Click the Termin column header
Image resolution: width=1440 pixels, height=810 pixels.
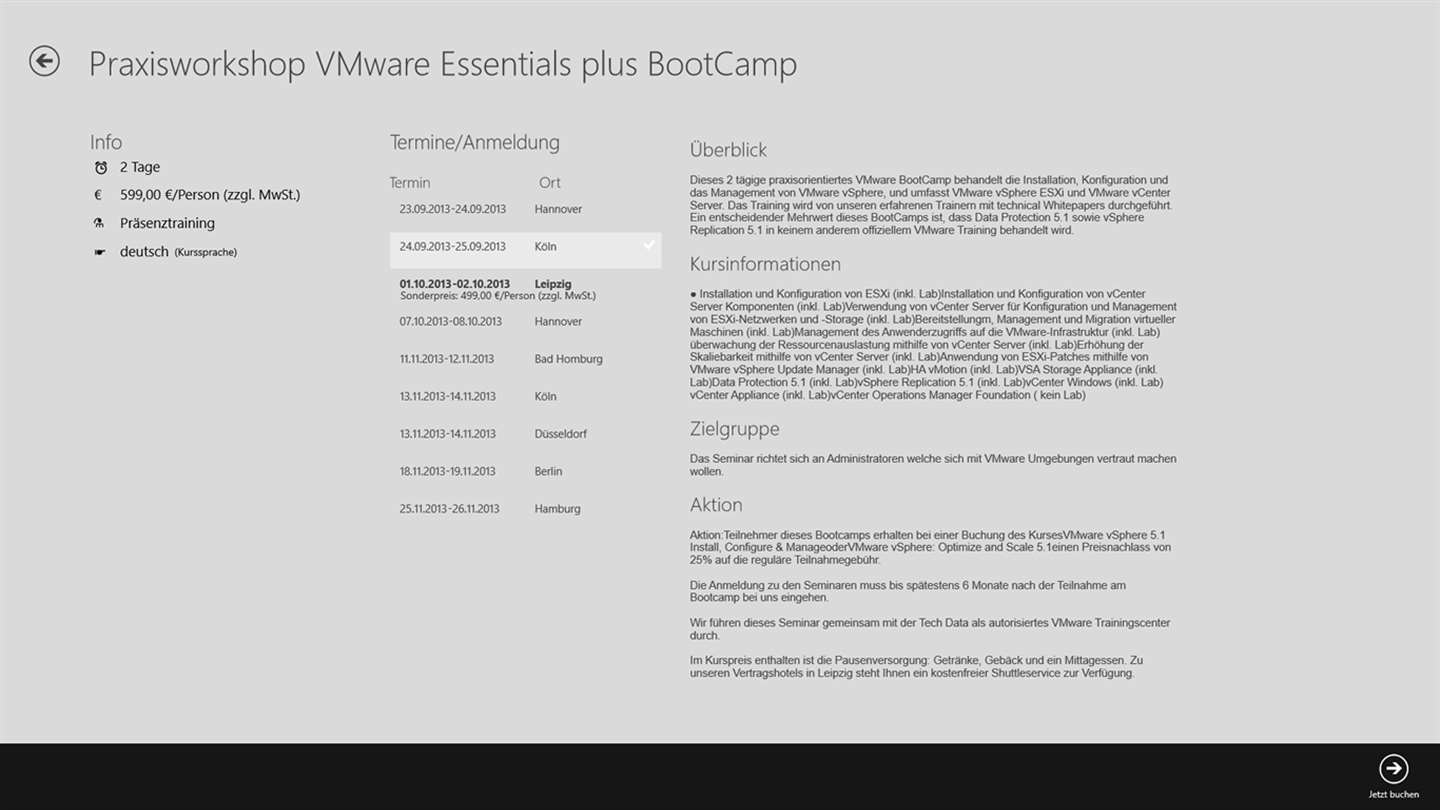410,183
